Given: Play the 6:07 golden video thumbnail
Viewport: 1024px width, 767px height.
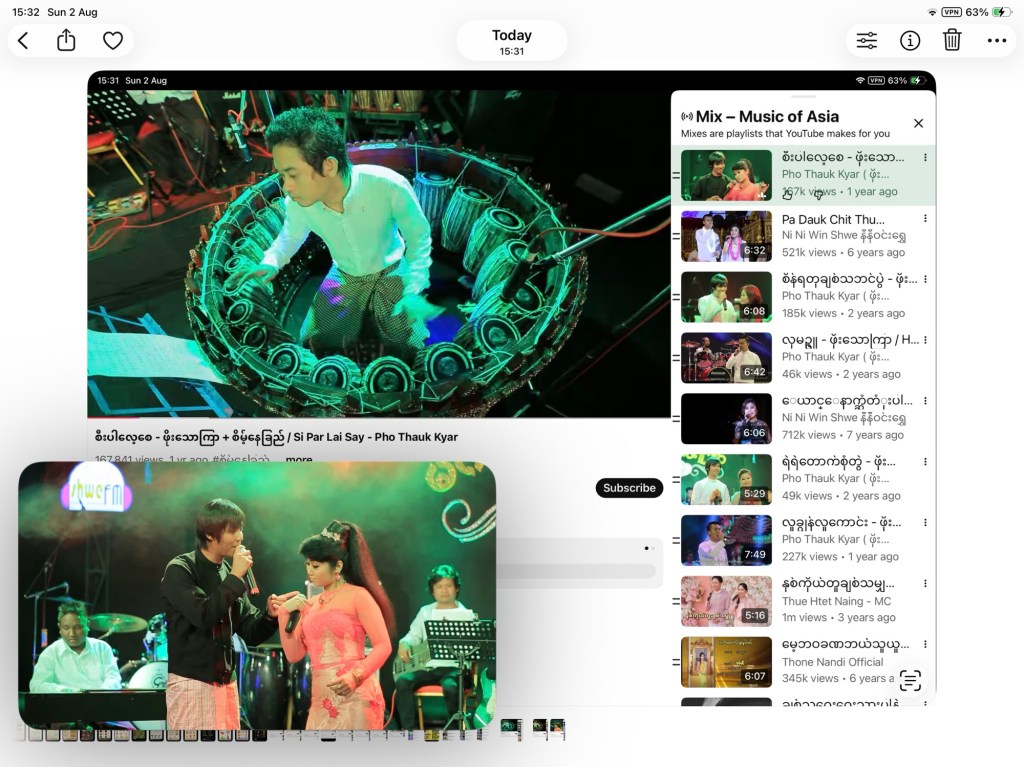Looking at the screenshot, I should click(726, 662).
